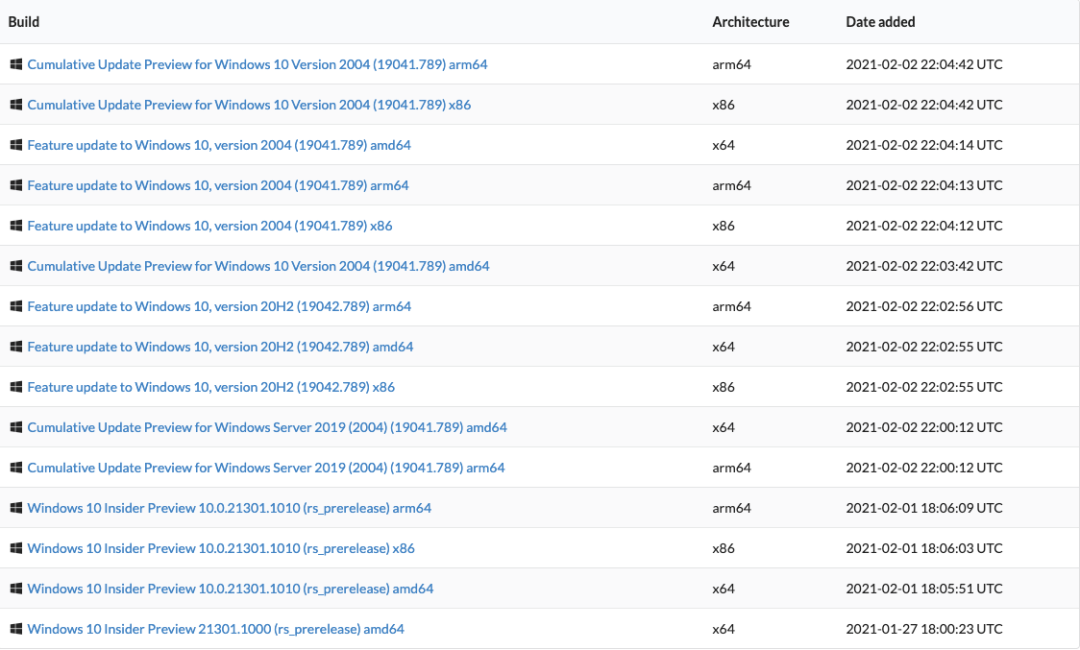Screen dimensions: 1080x650
Task: Click Windows logo icon beside Cumulative Update 2004 arm64
Action: [16, 64]
